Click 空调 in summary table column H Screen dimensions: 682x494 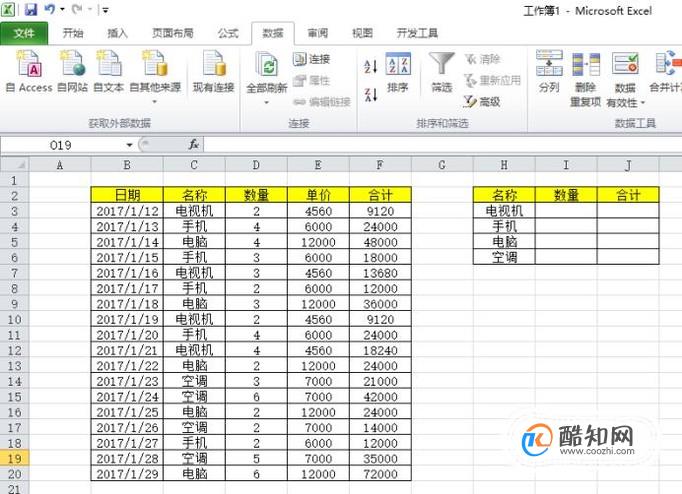(504, 257)
